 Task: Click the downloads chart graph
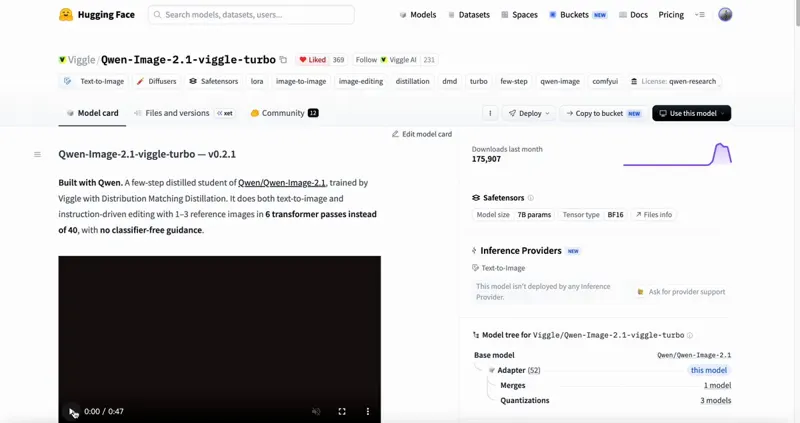pos(678,154)
